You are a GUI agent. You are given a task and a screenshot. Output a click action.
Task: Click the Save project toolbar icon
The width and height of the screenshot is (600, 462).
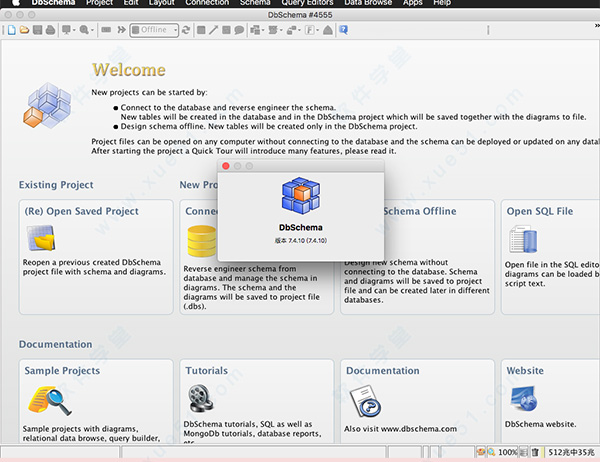coord(37,30)
